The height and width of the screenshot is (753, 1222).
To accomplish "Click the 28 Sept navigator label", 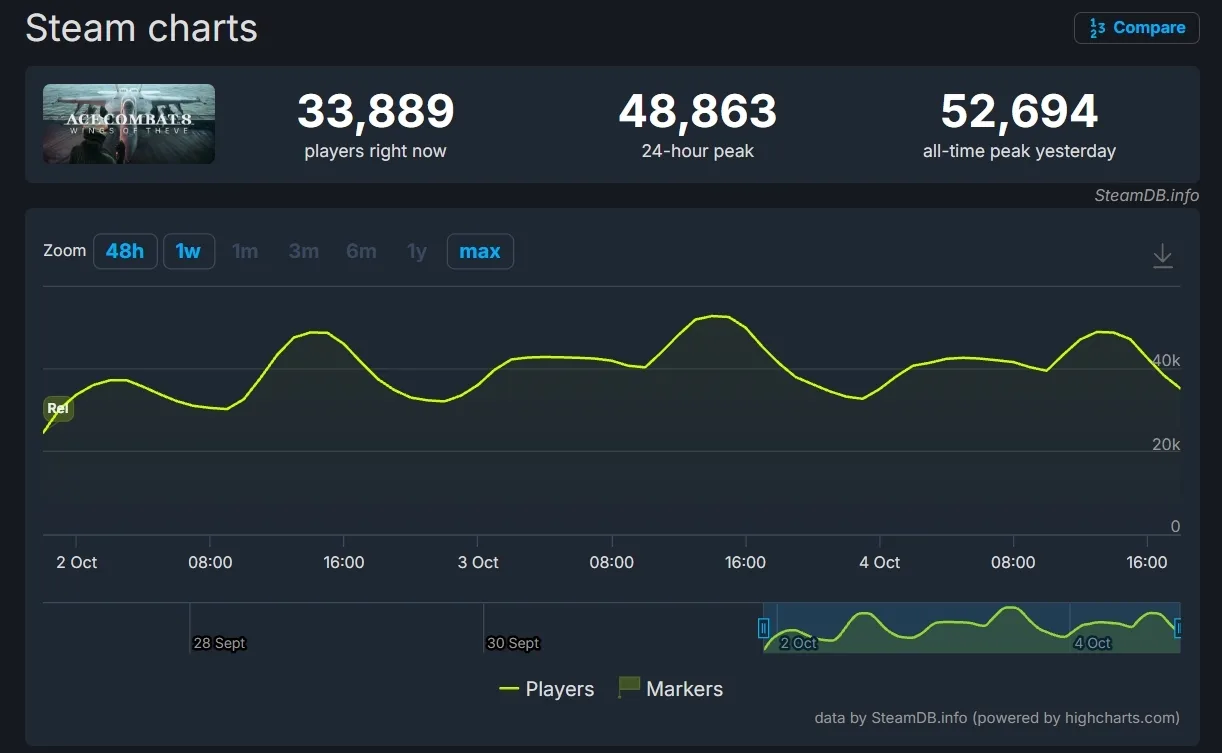I will (x=219, y=643).
